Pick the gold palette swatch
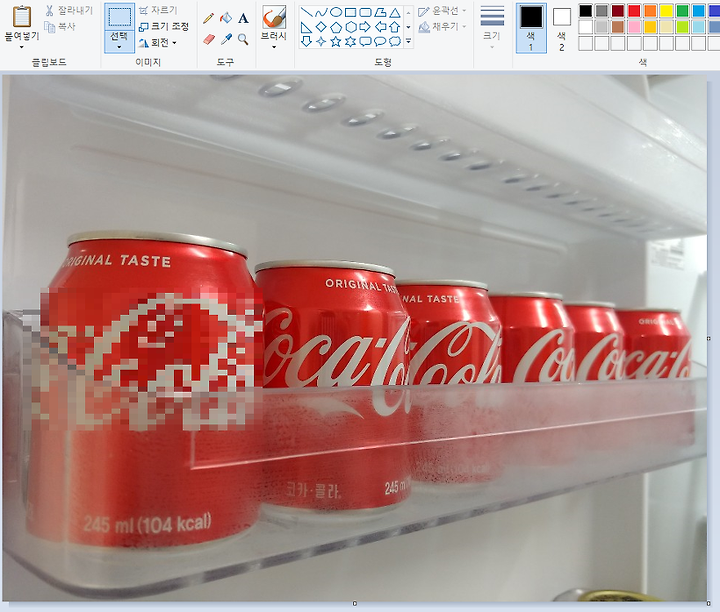 [x=650, y=27]
